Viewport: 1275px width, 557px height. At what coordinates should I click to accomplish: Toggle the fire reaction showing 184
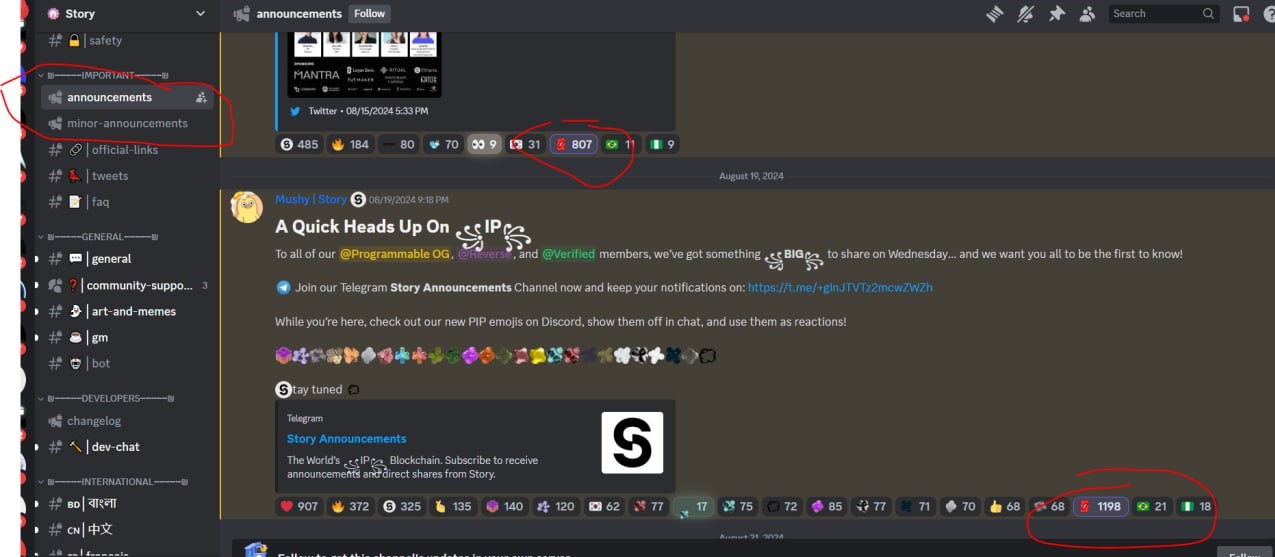351,144
